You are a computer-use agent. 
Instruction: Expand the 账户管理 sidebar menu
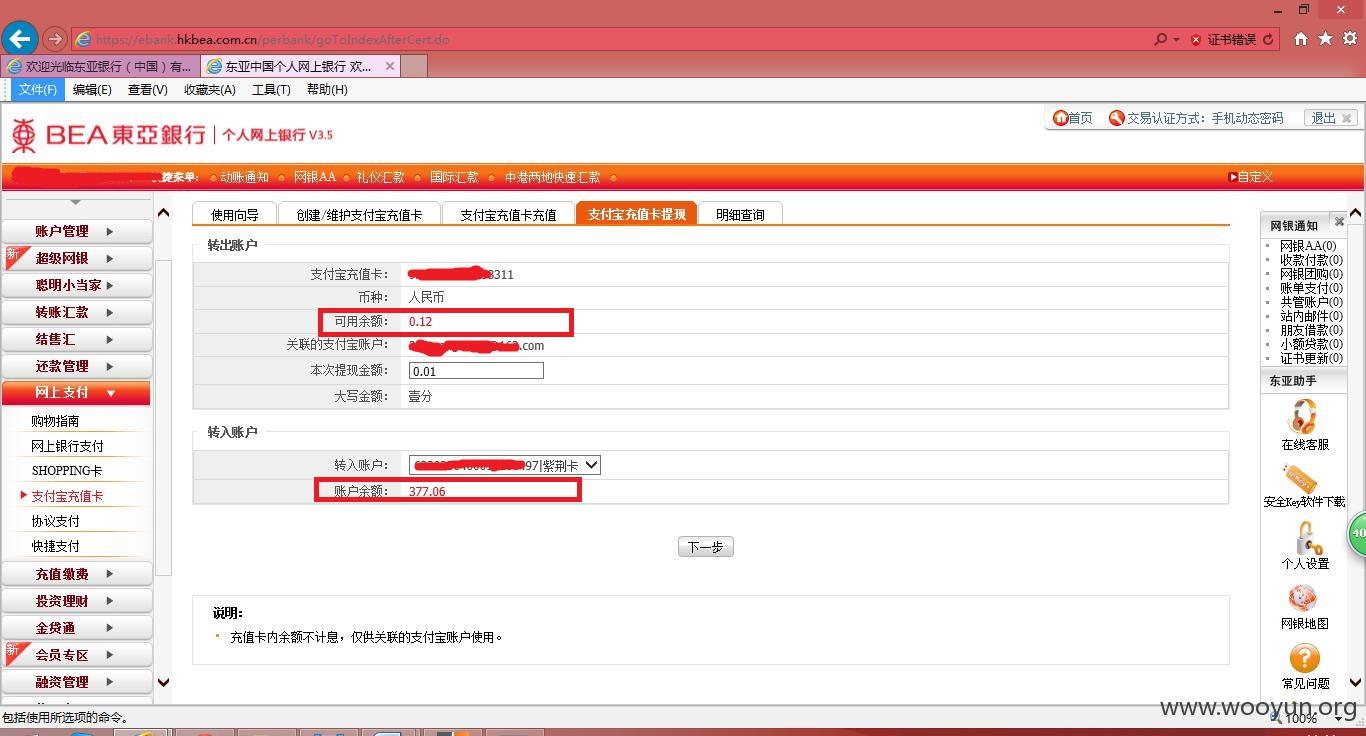coord(76,231)
